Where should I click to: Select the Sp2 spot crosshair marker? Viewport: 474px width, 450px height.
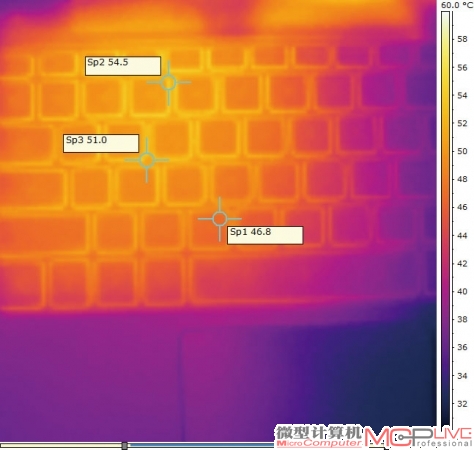[169, 83]
